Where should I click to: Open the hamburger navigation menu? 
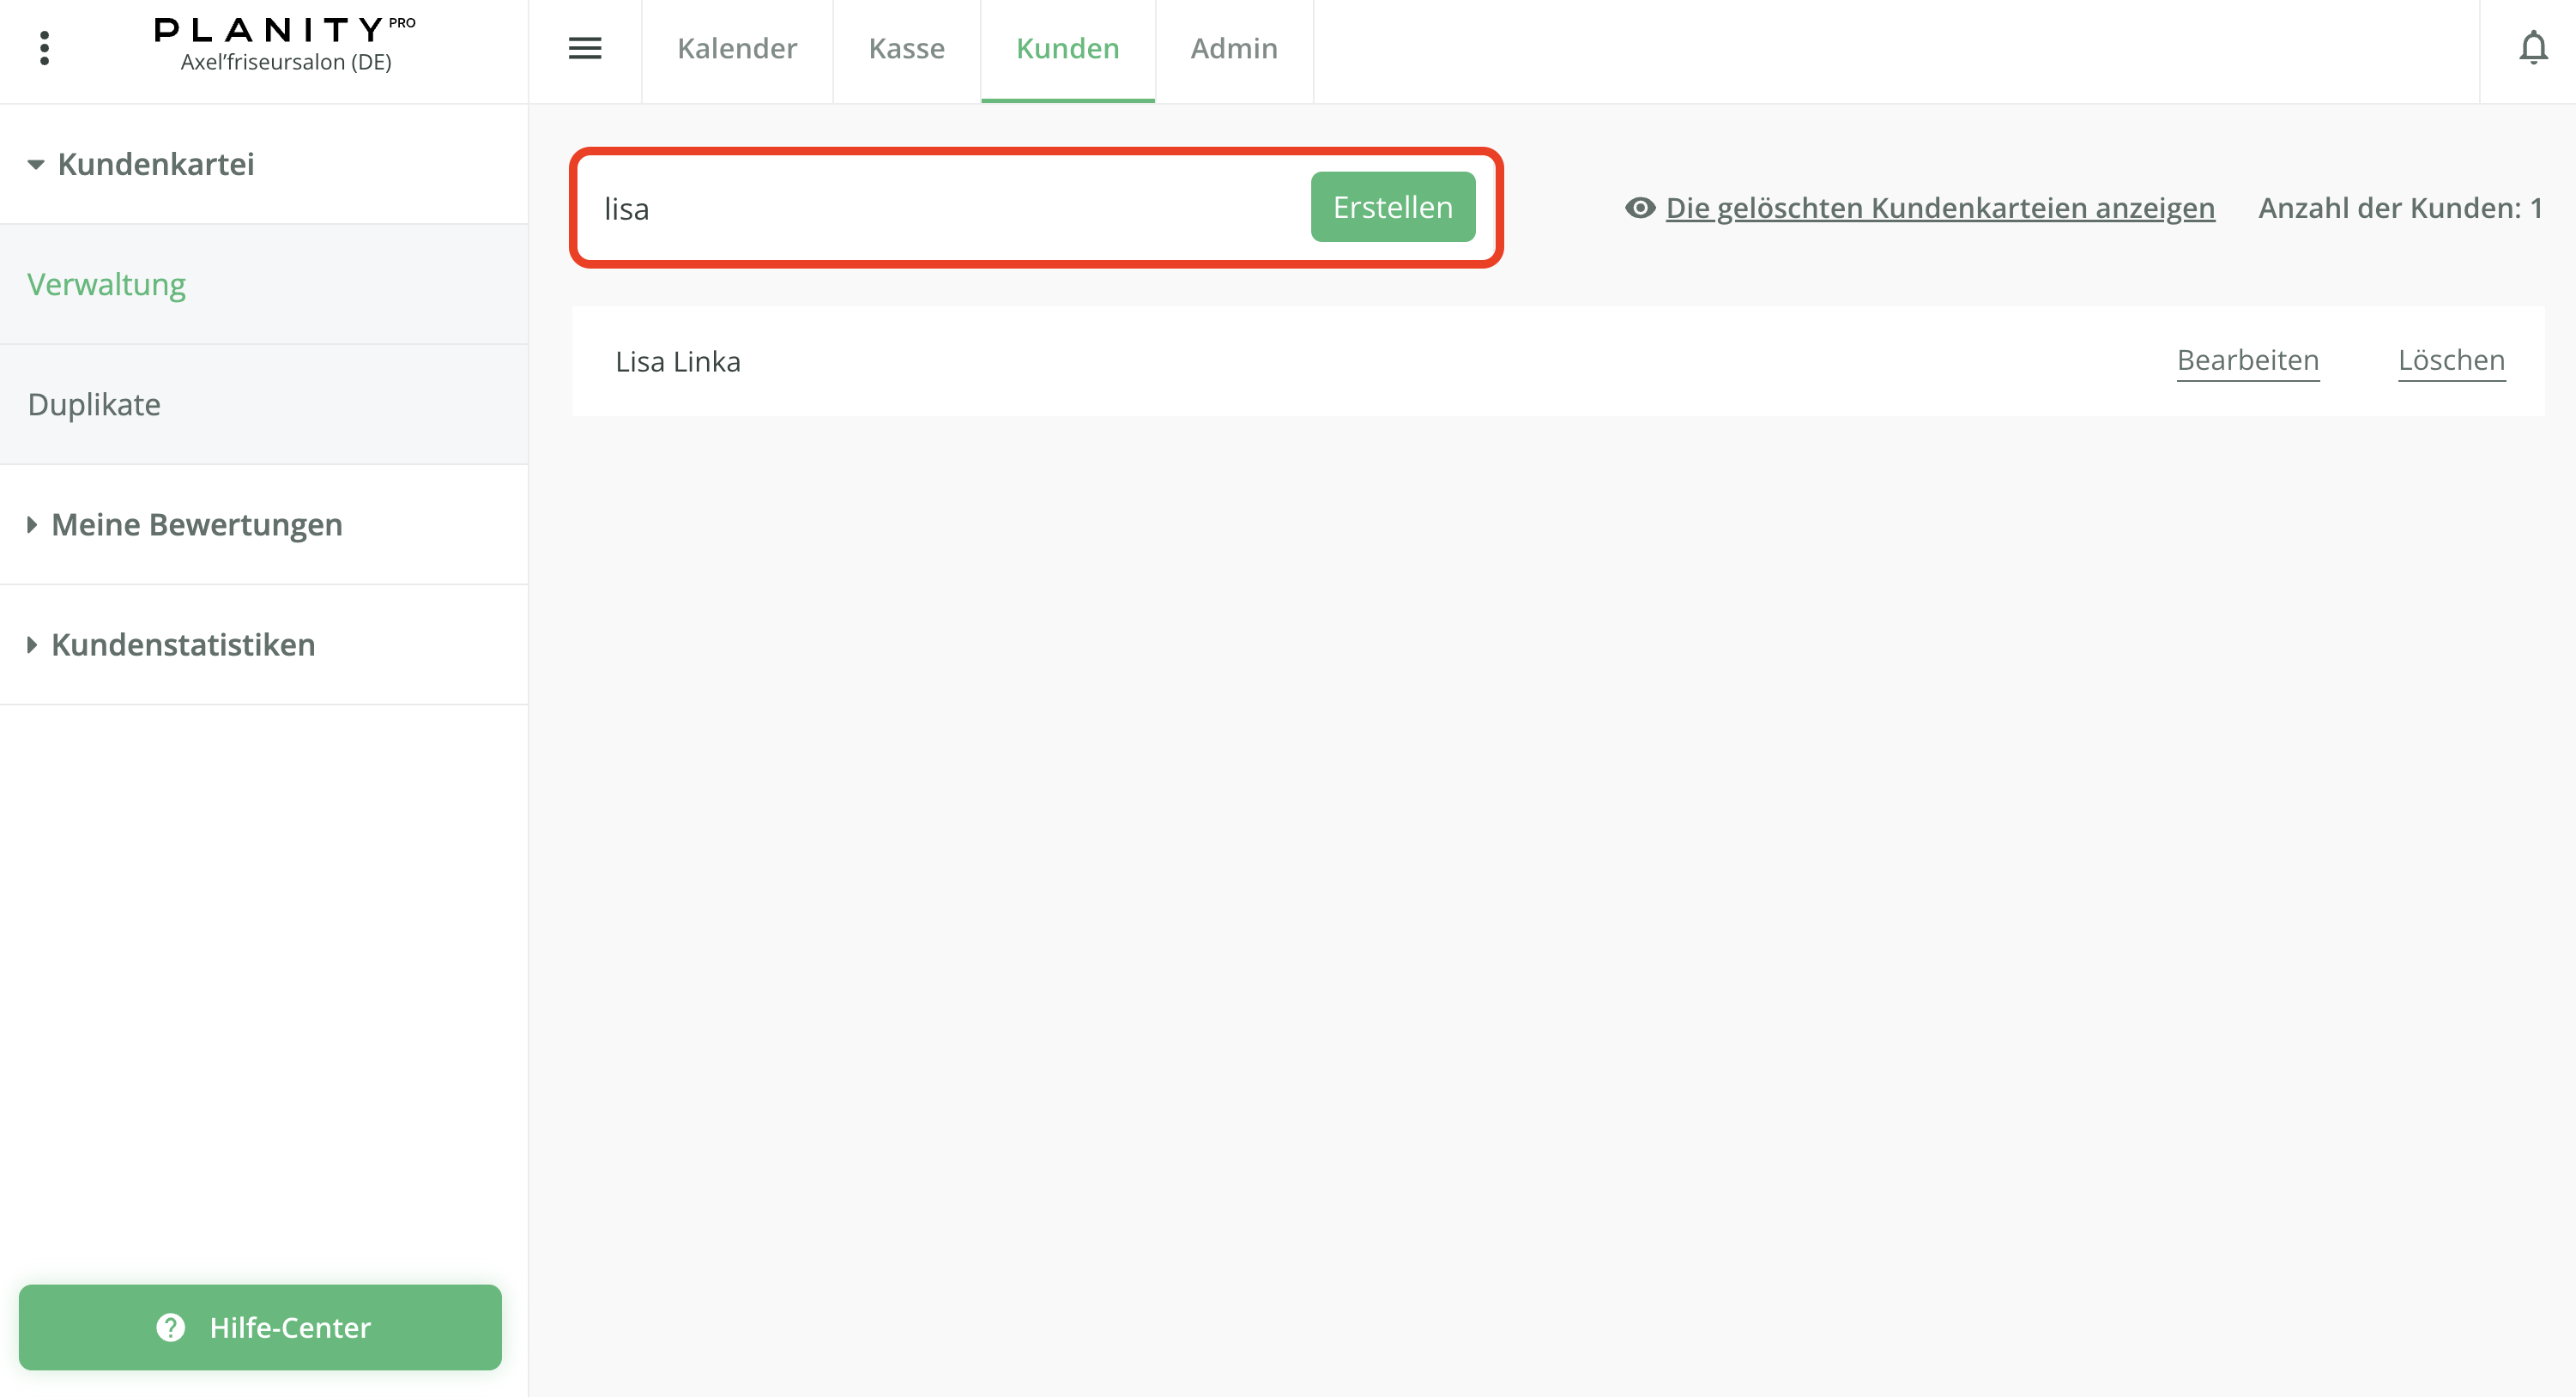click(x=585, y=47)
